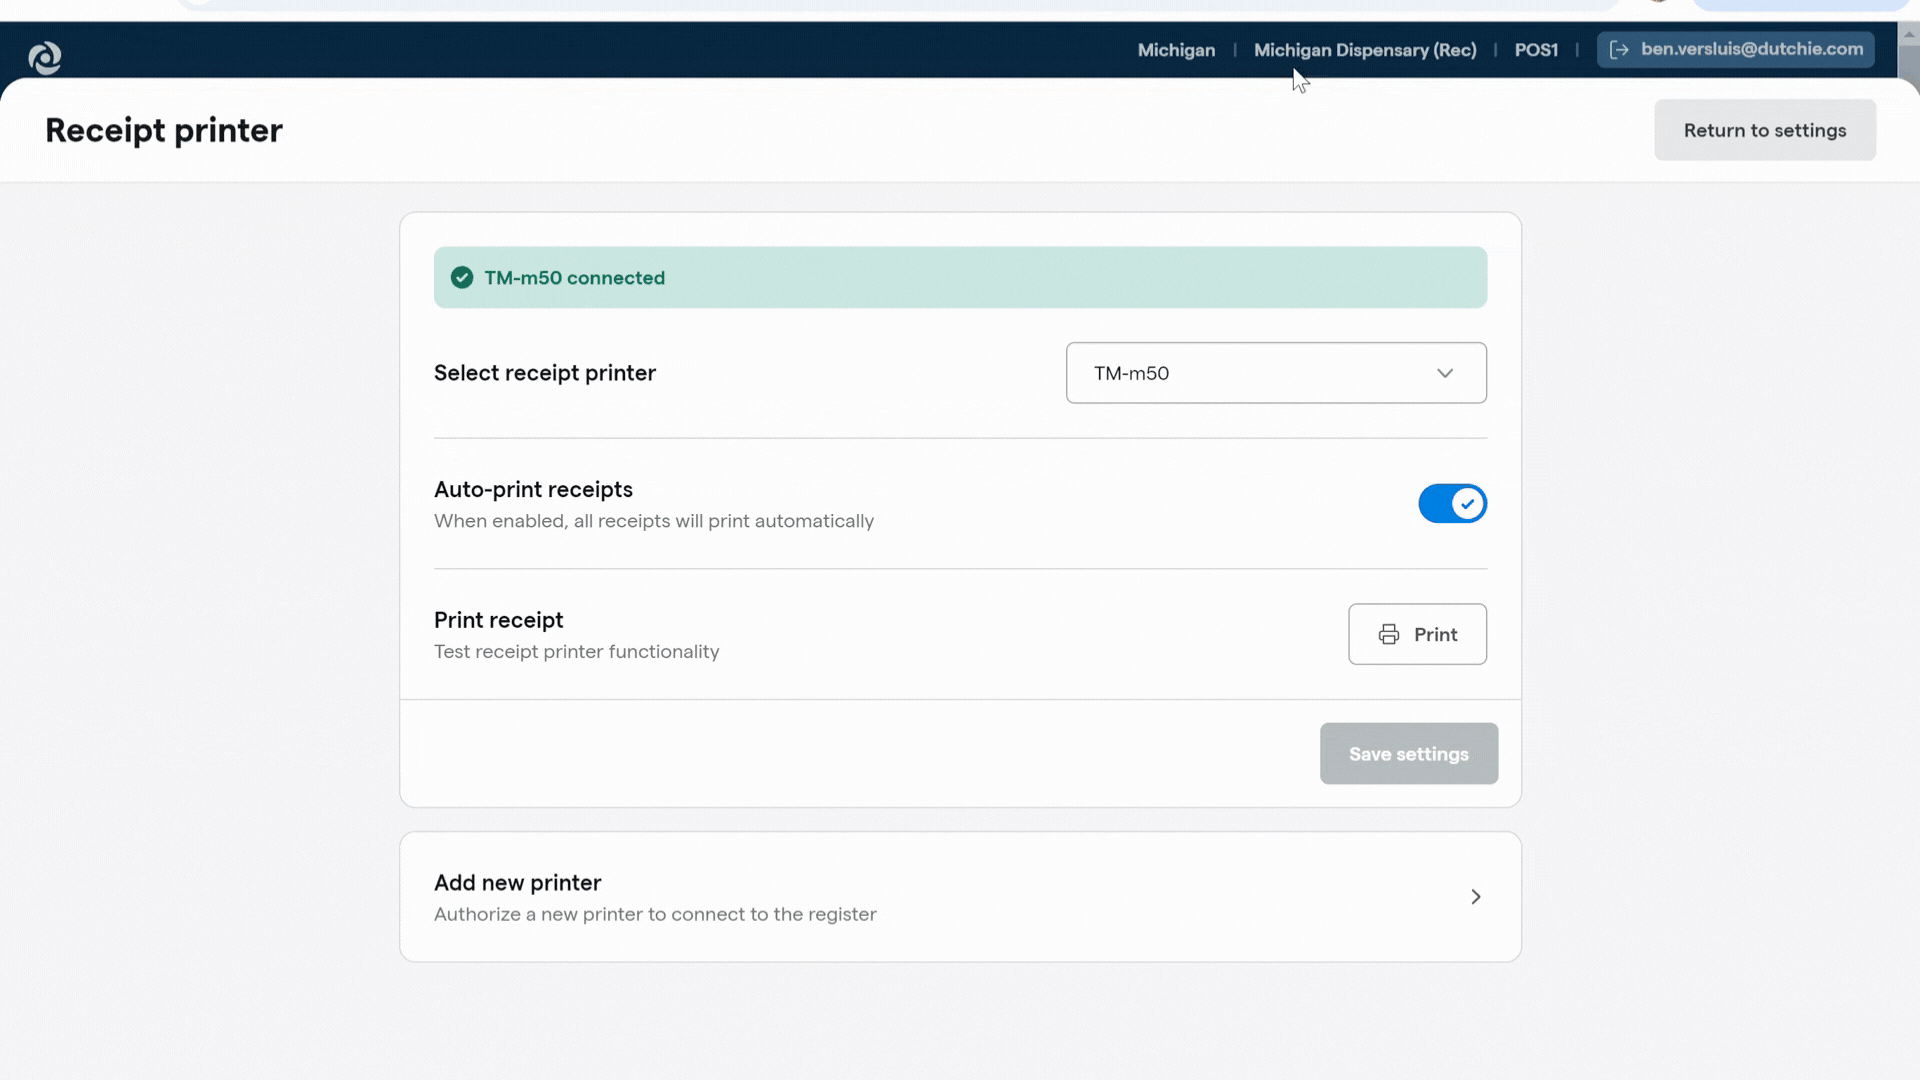Click the Save settings button
The width and height of the screenshot is (1920, 1080).
point(1408,754)
